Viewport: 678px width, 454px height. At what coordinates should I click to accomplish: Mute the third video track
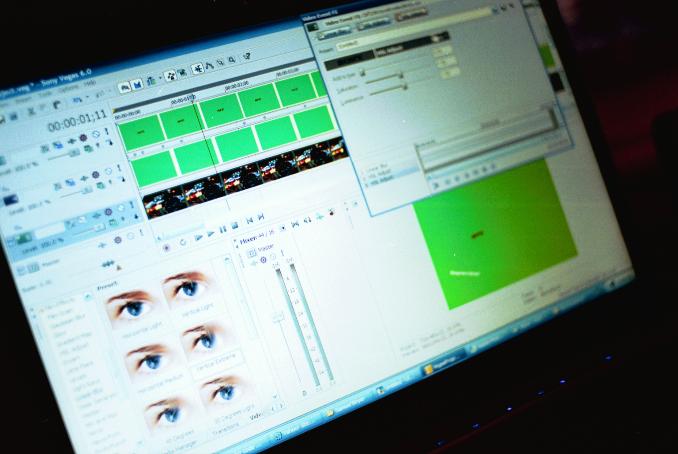tap(121, 208)
